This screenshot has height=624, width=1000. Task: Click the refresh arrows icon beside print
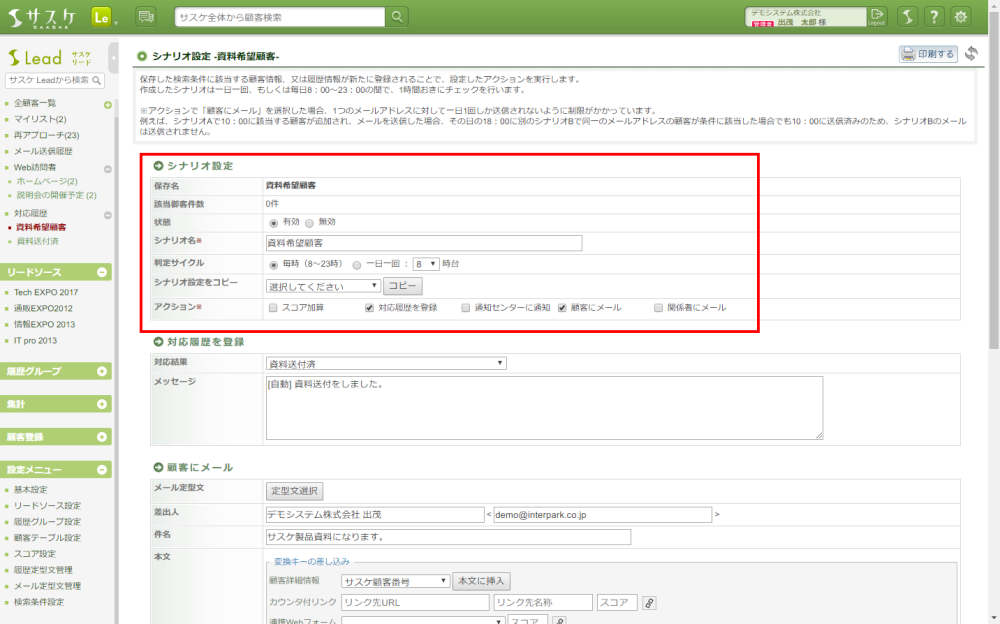tap(970, 54)
